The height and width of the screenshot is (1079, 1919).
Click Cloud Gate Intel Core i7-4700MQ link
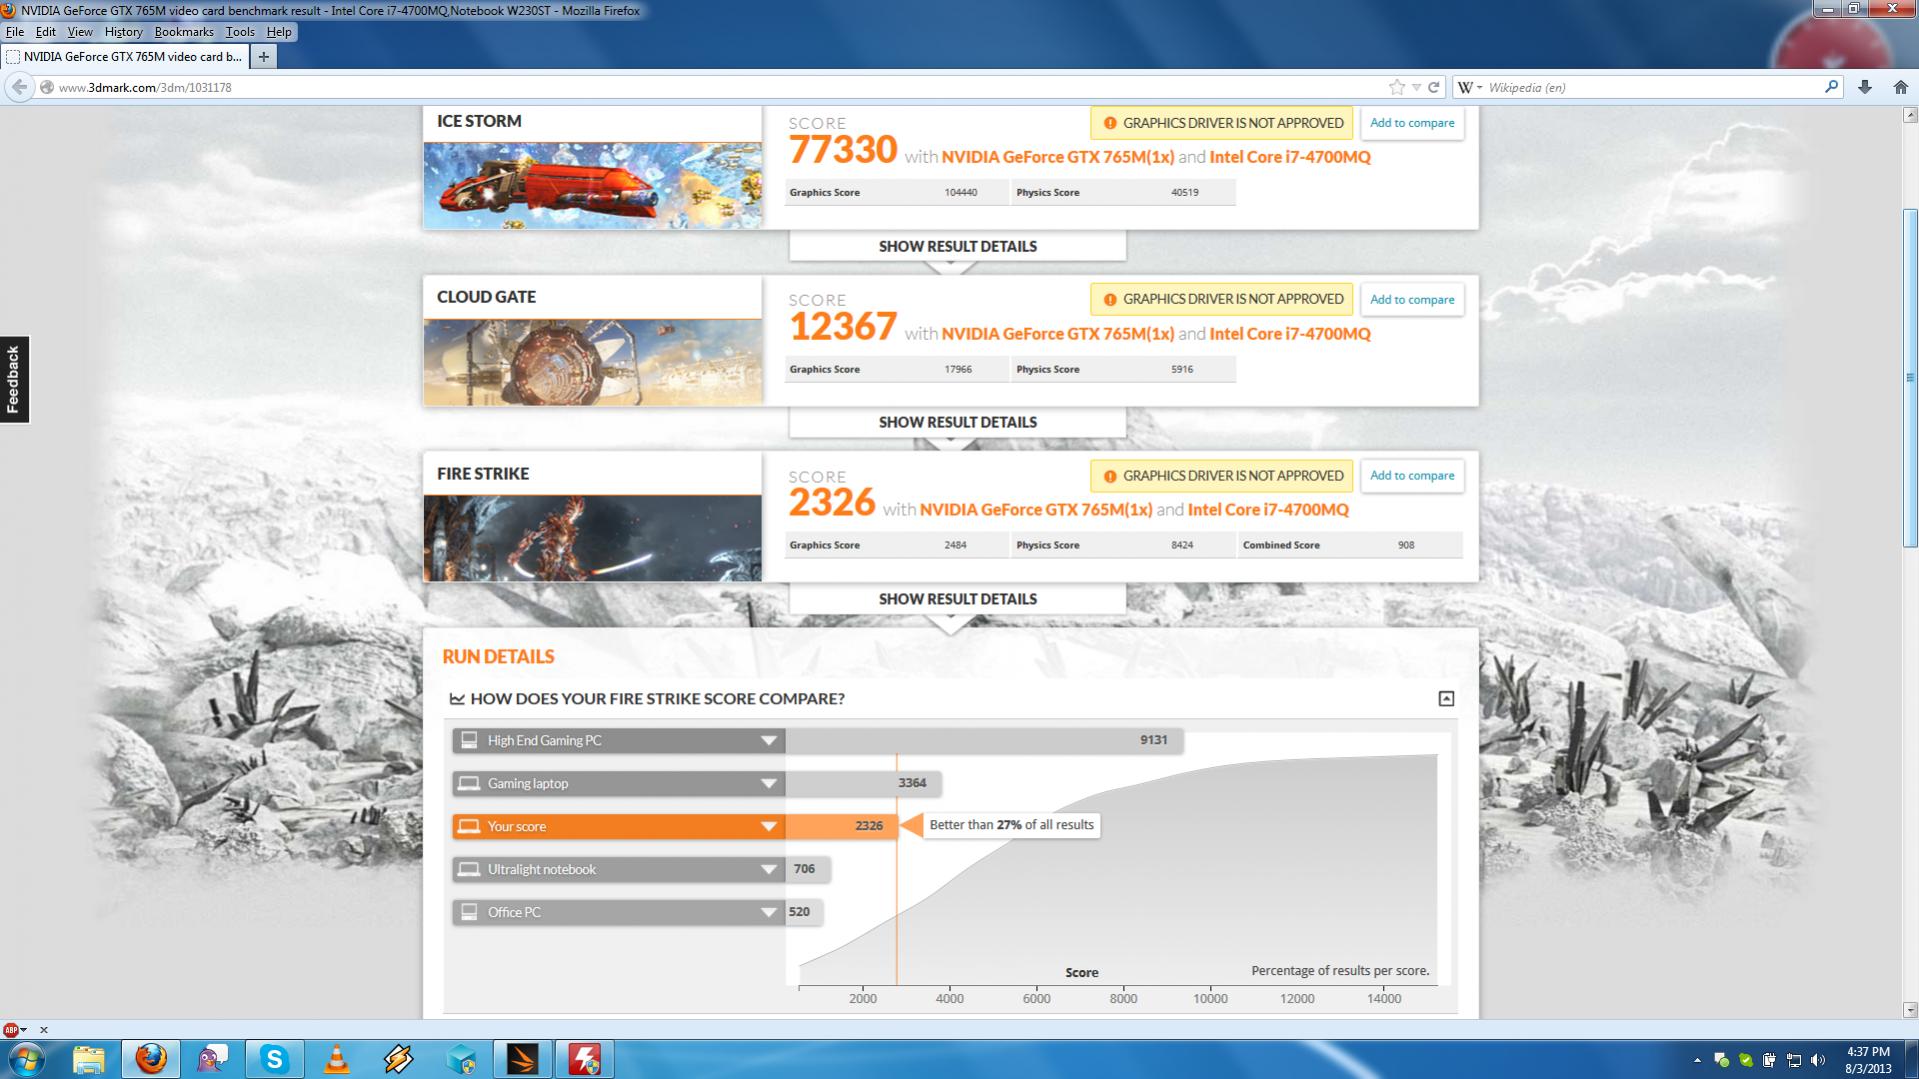point(1289,334)
